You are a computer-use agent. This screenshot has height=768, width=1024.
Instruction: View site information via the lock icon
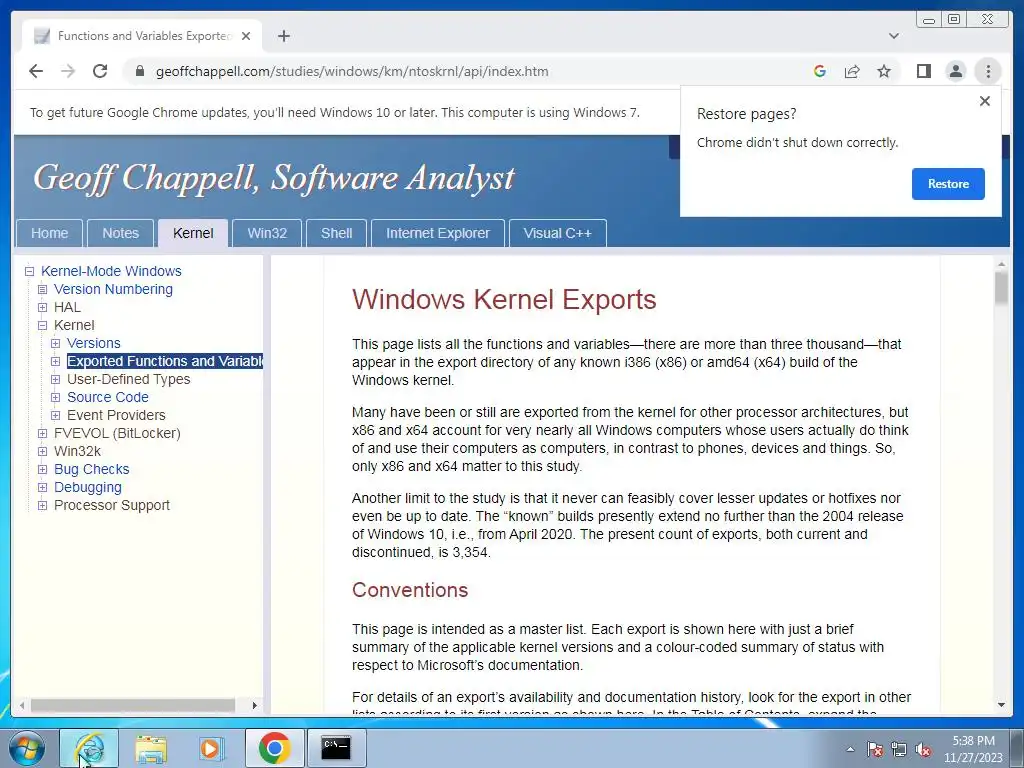click(139, 71)
